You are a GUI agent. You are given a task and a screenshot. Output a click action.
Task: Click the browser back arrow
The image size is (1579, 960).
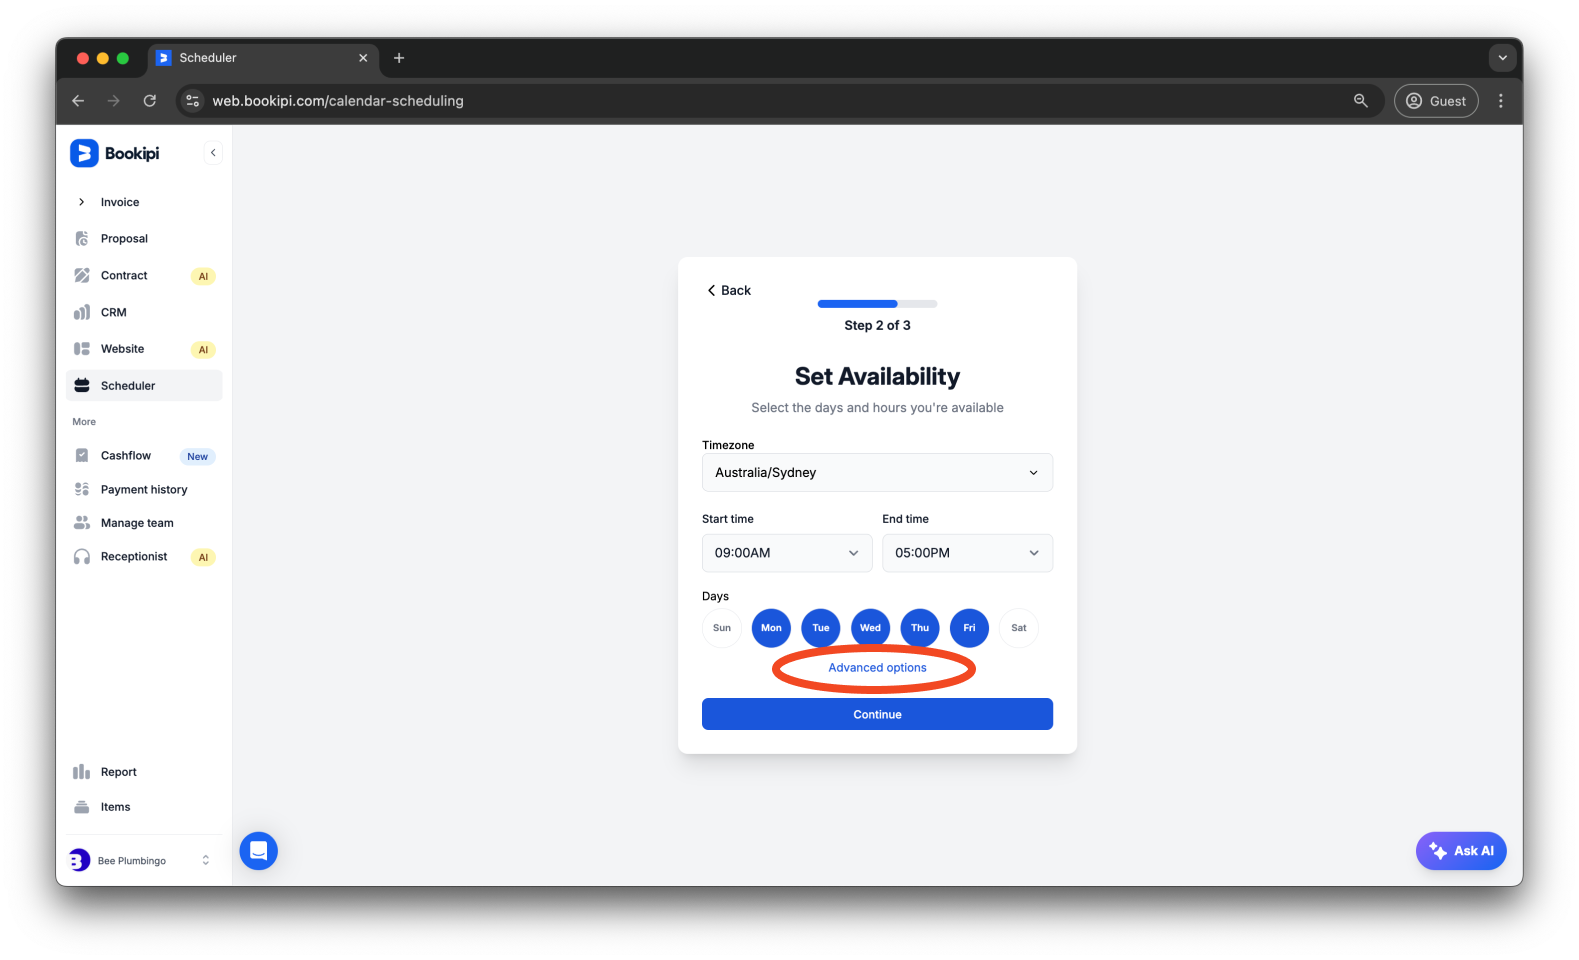pos(78,101)
